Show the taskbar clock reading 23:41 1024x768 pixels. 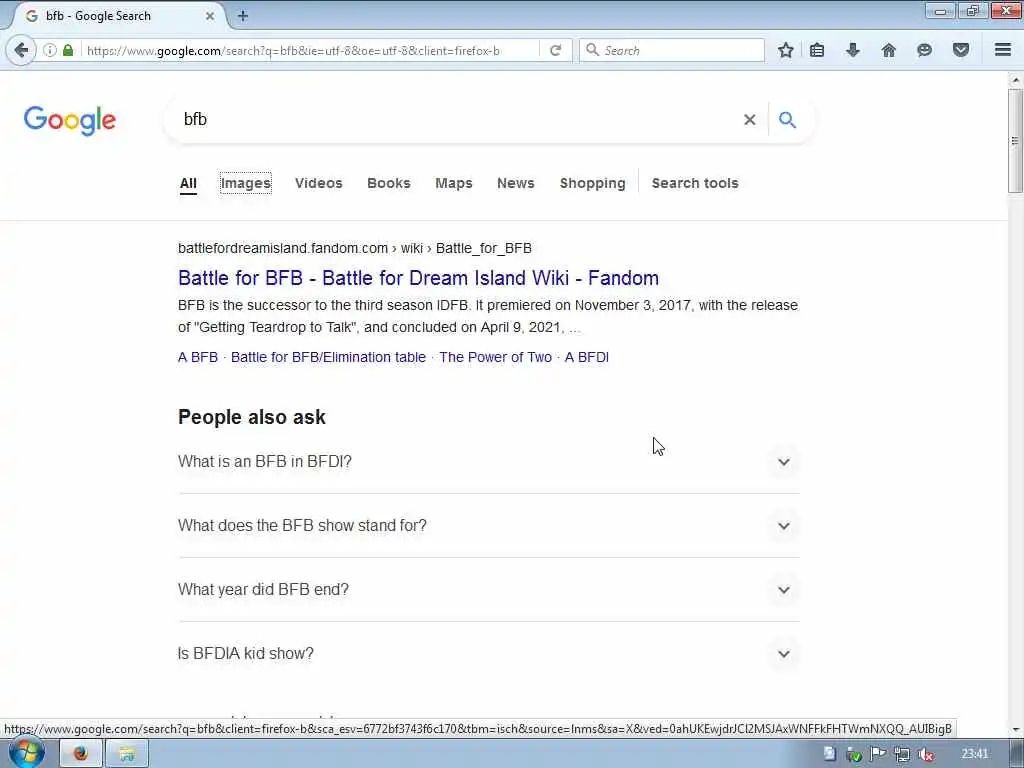975,754
